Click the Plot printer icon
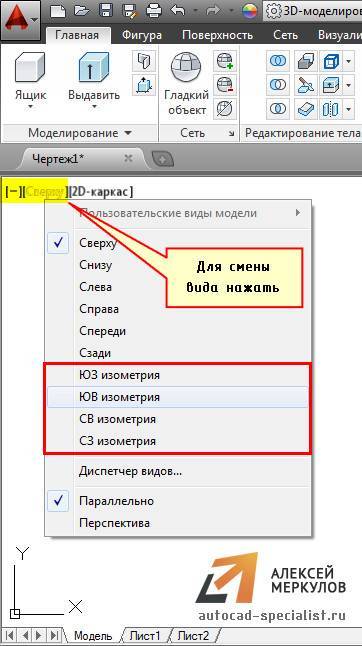The width and height of the screenshot is (362, 646). 154,11
